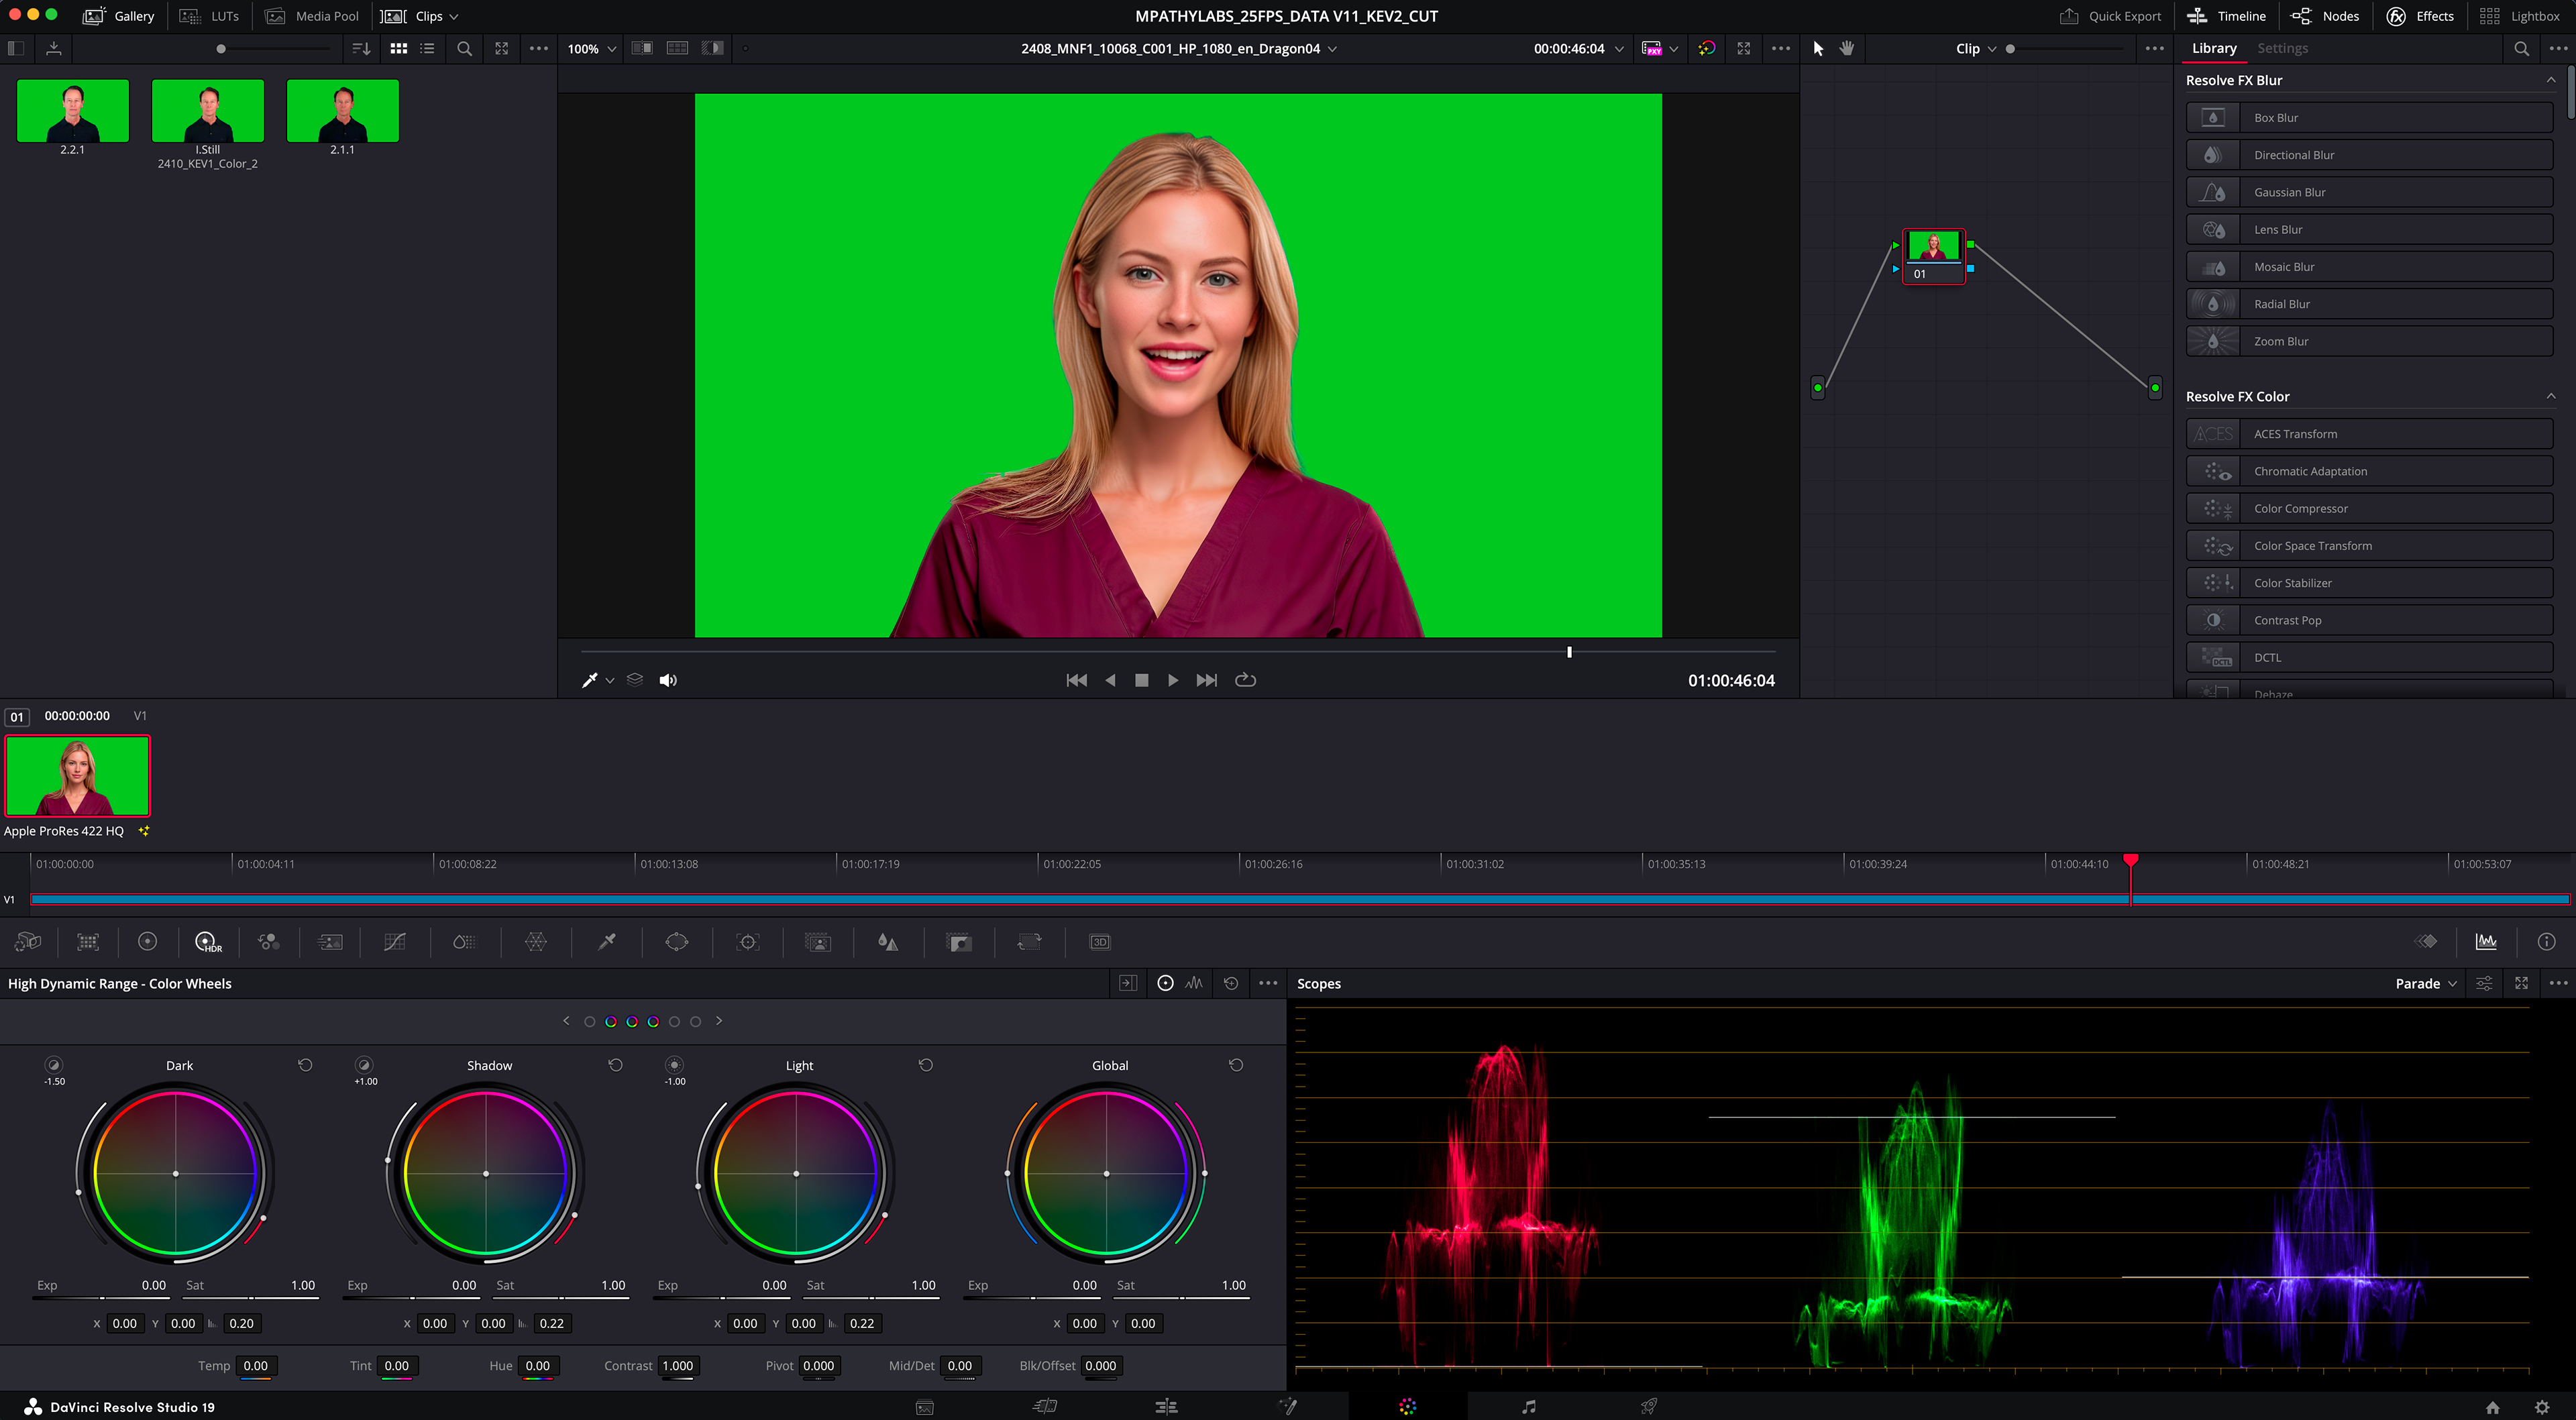Click the viewer scrubber playhead
The height and width of the screenshot is (1420, 2576).
click(x=1569, y=652)
